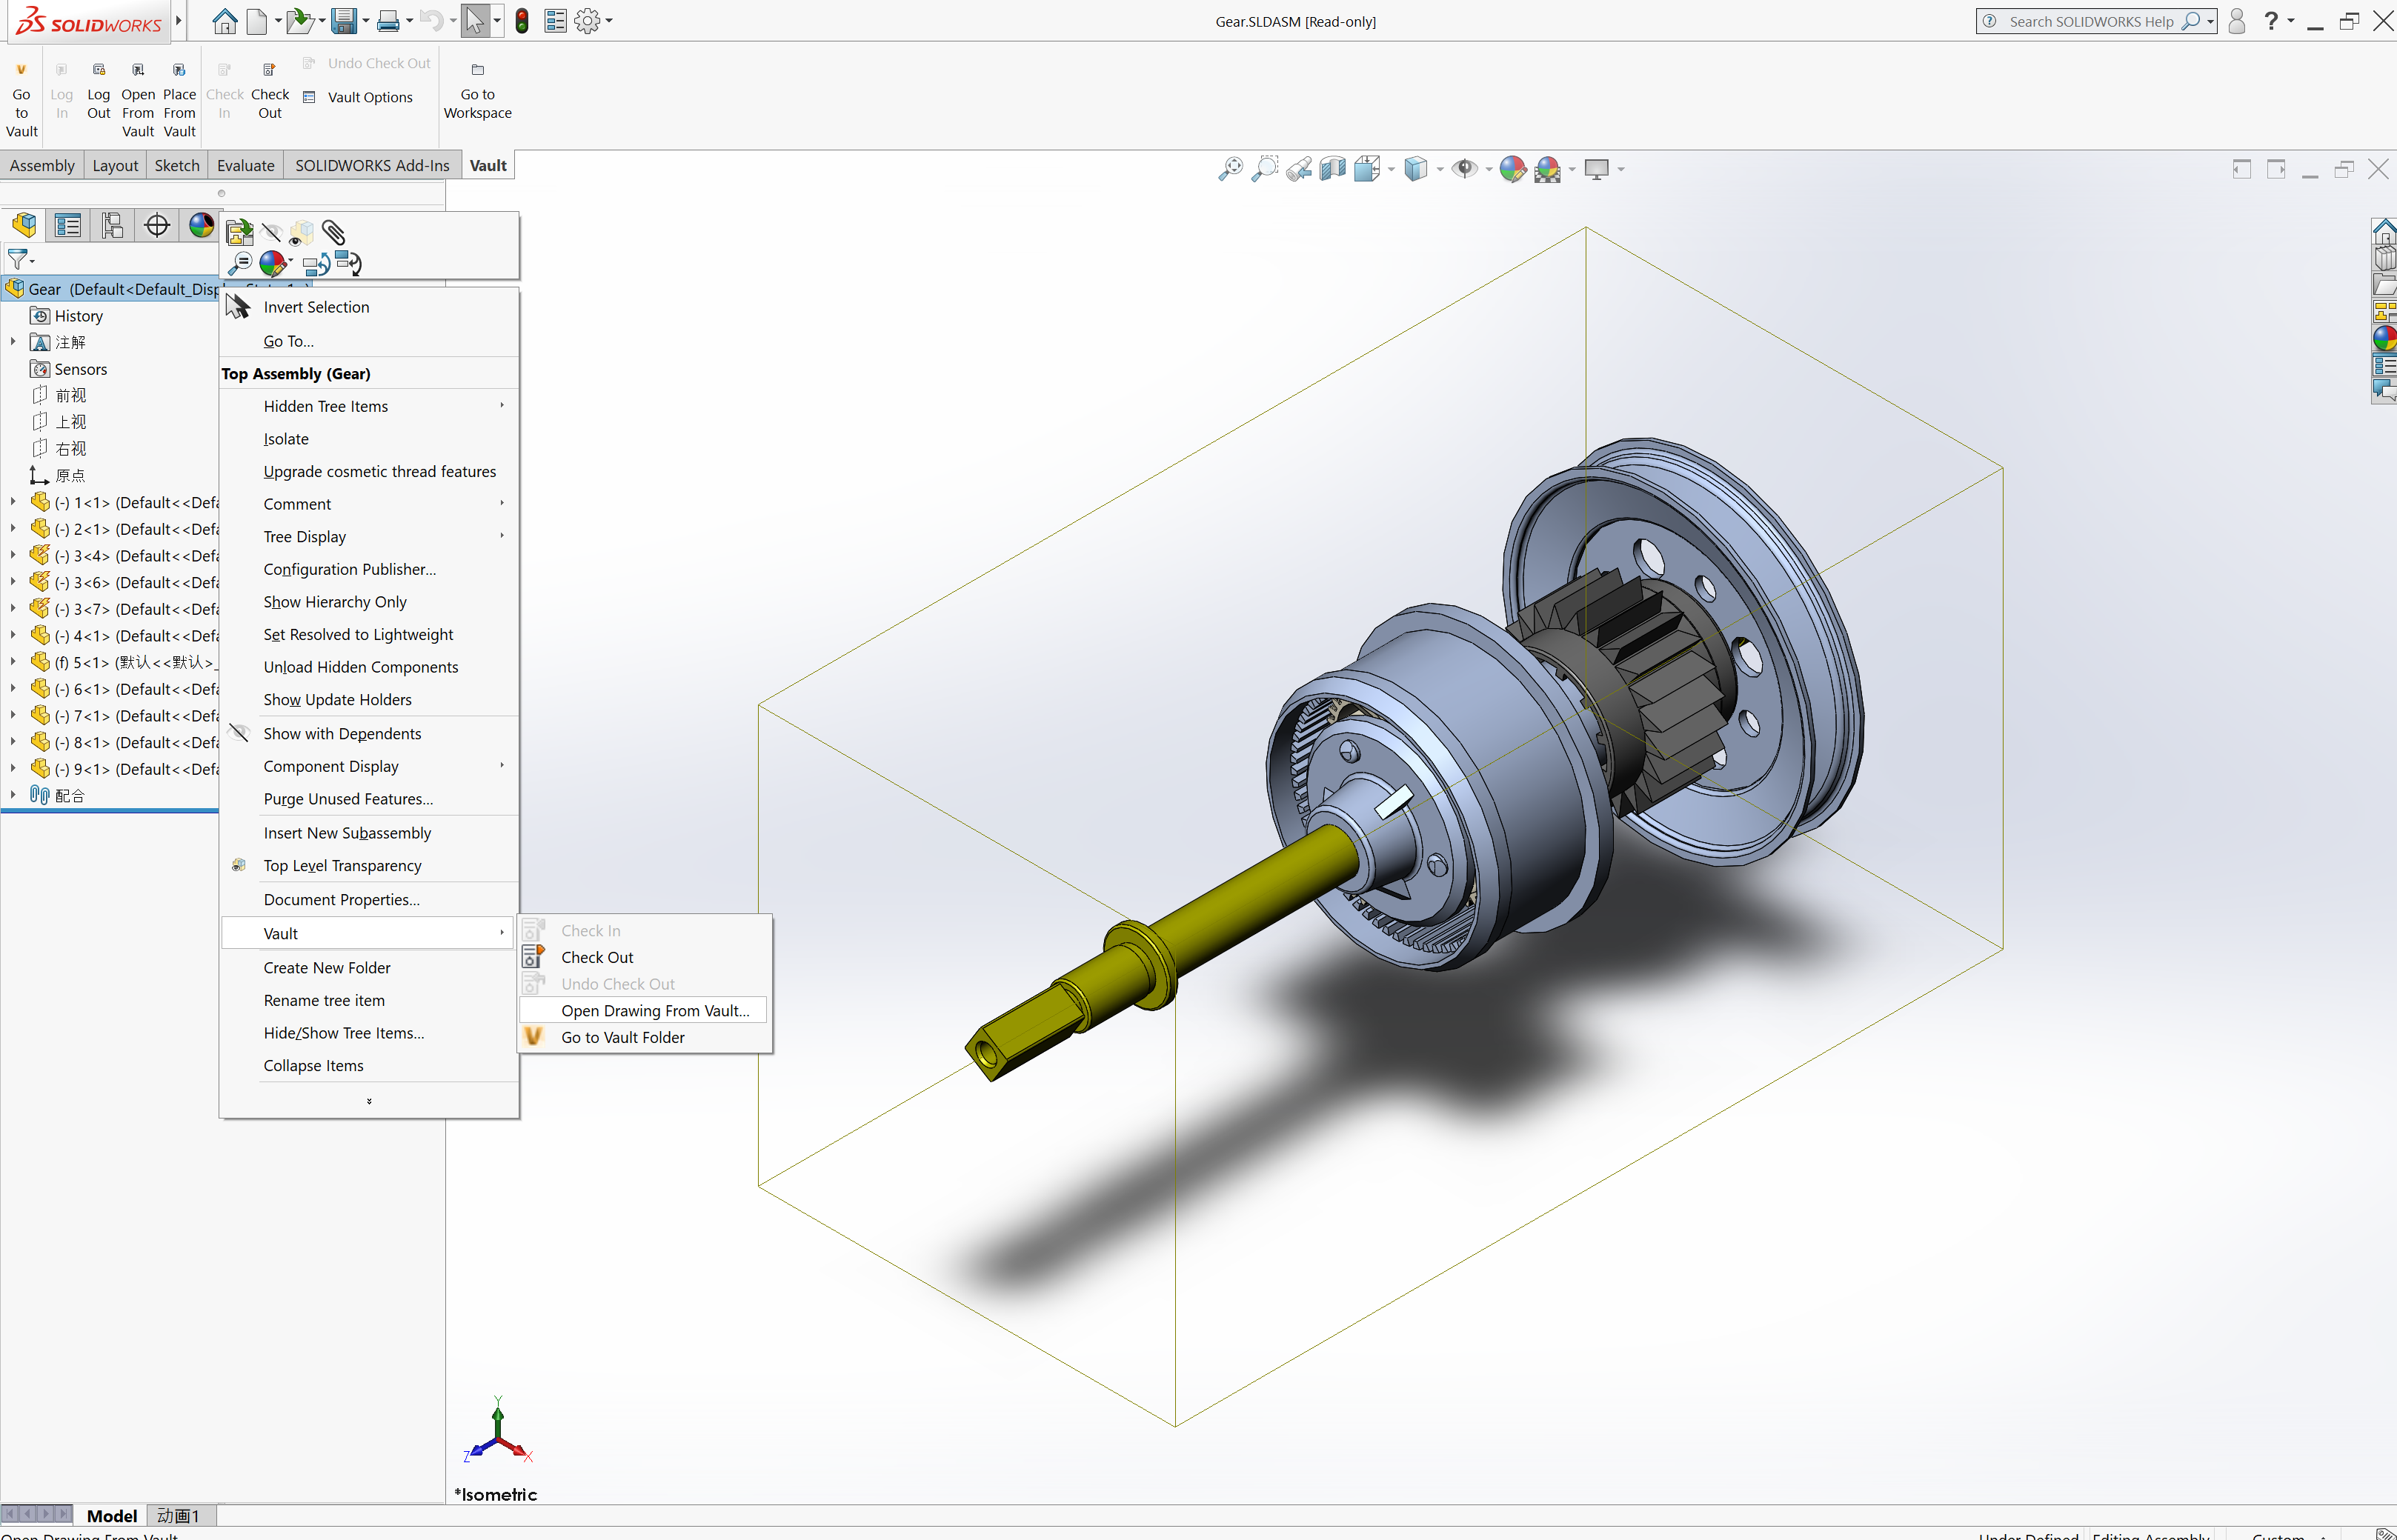Open the Hide/Show Items eye dropdown arrow
The width and height of the screenshot is (2397, 1540).
click(x=1489, y=170)
